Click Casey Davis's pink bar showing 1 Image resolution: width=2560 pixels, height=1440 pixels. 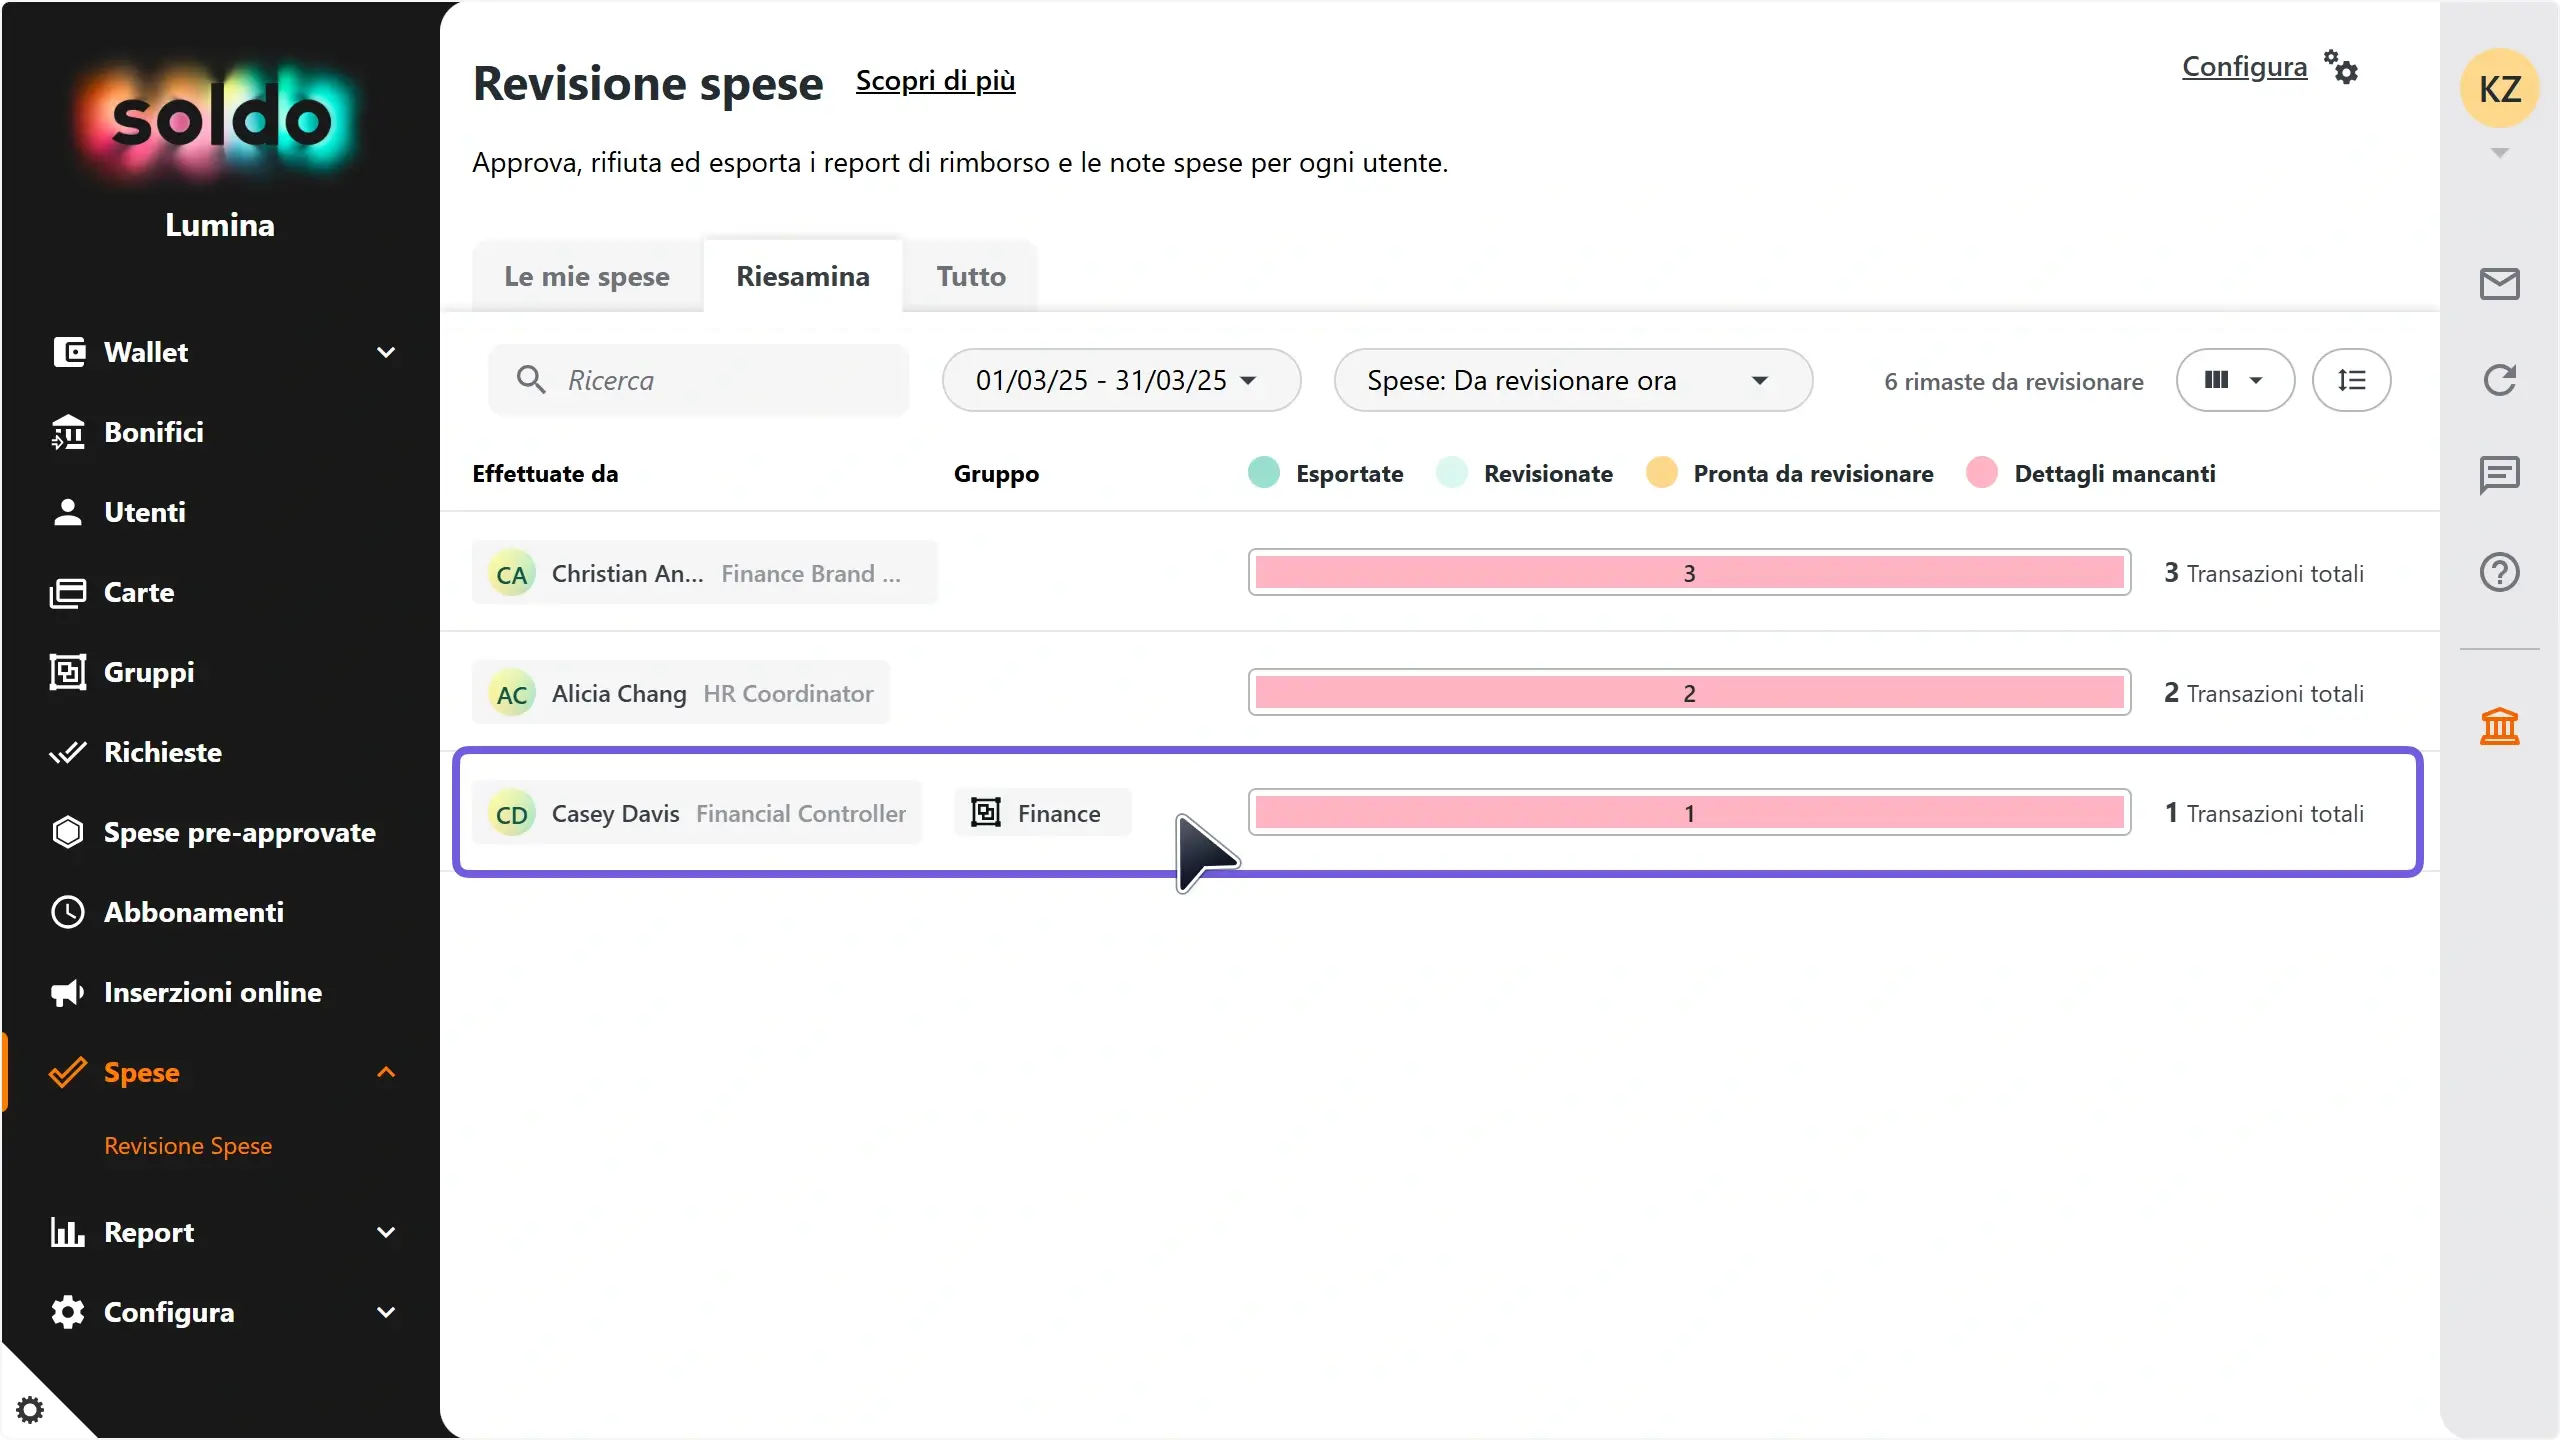(x=1689, y=812)
